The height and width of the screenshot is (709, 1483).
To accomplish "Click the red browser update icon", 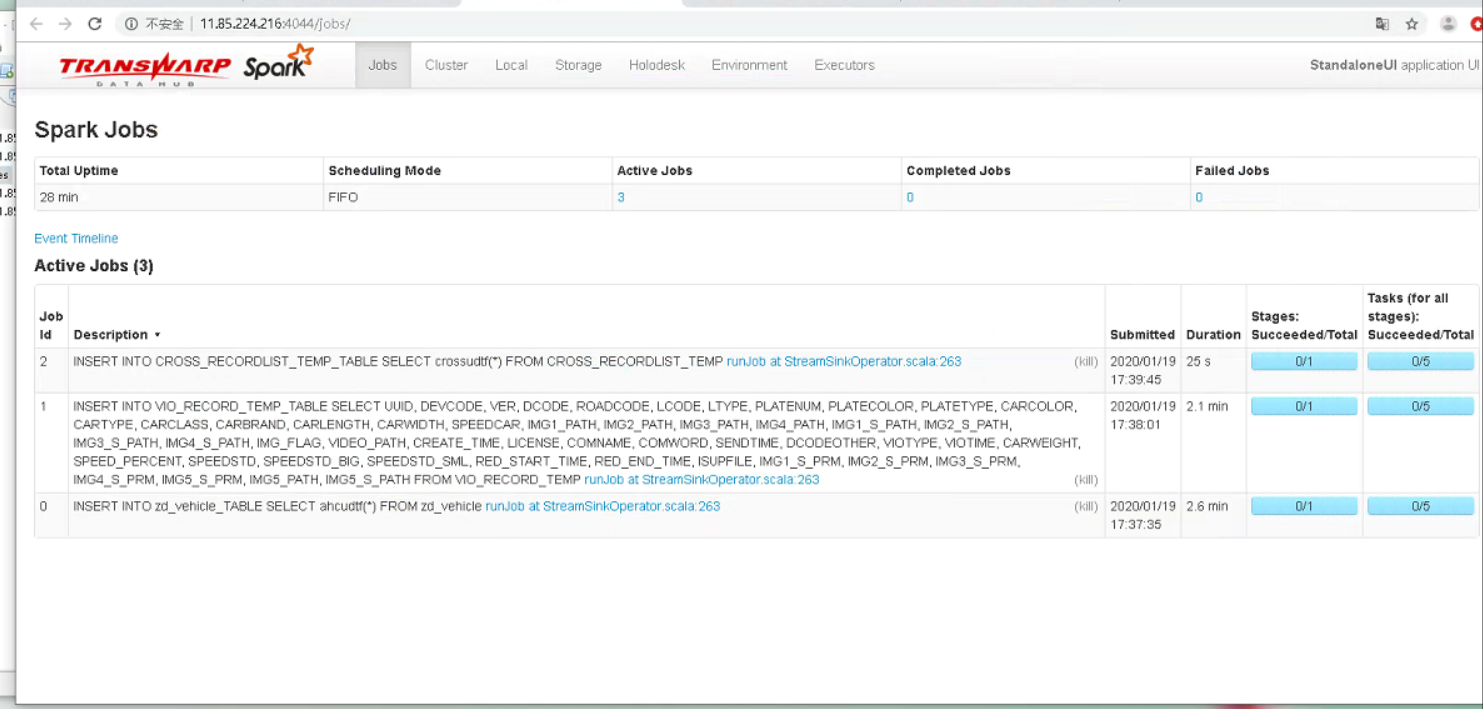I will click(1476, 22).
